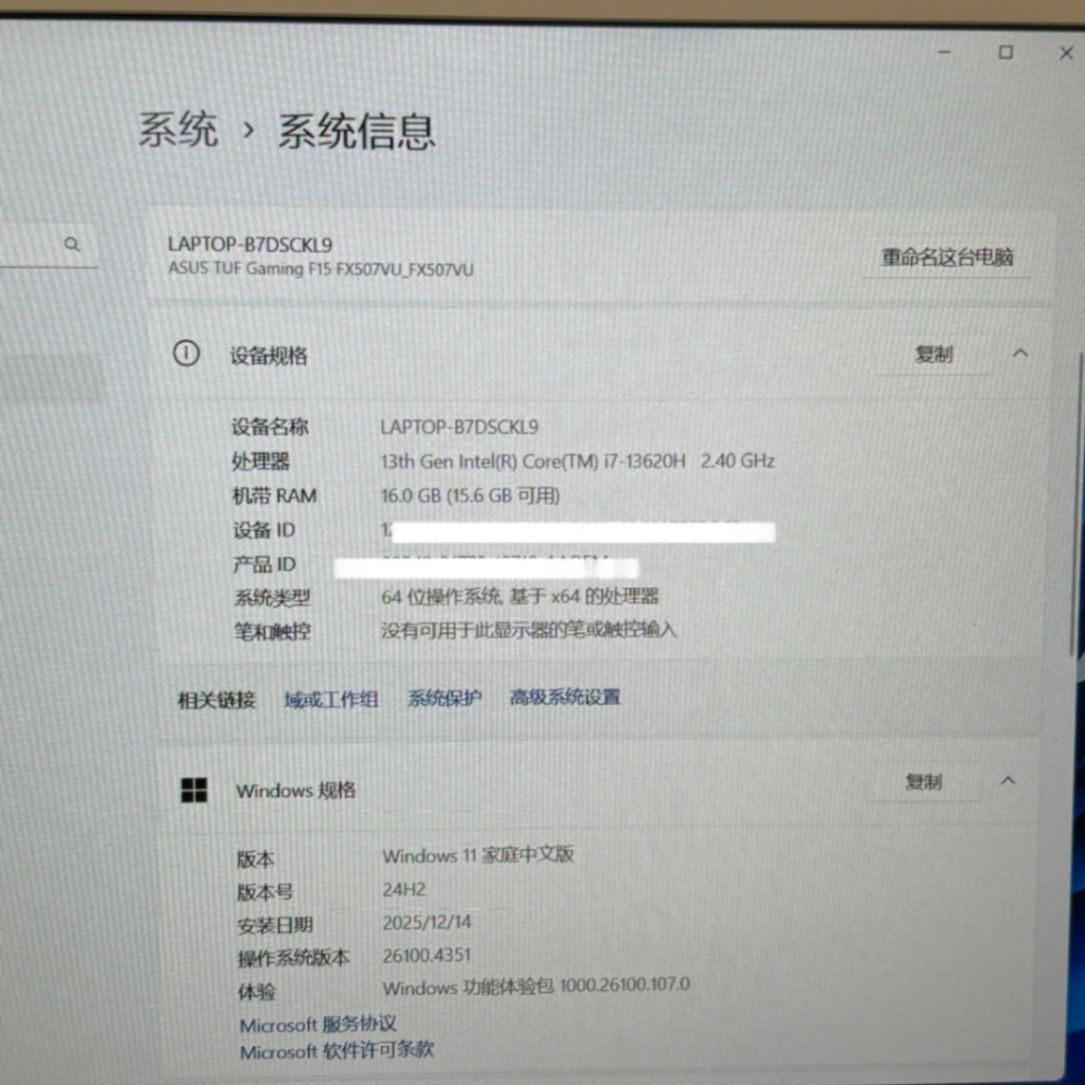The width and height of the screenshot is (1085, 1085).
Task: Click the vertical scrollbar on right edge
Action: coord(1076,500)
